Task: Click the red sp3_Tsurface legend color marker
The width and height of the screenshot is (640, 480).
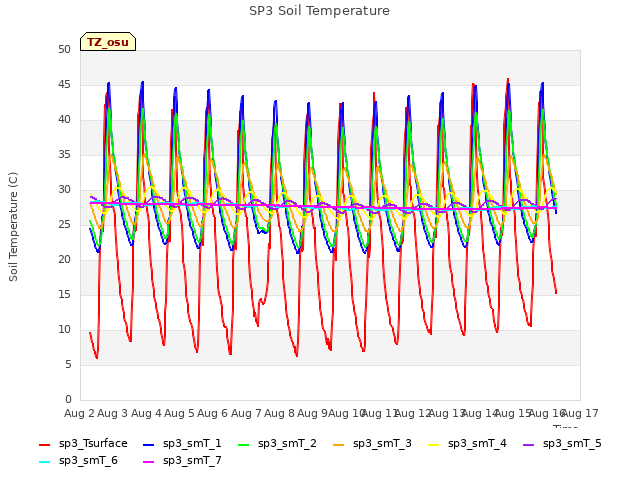Action: point(44,444)
